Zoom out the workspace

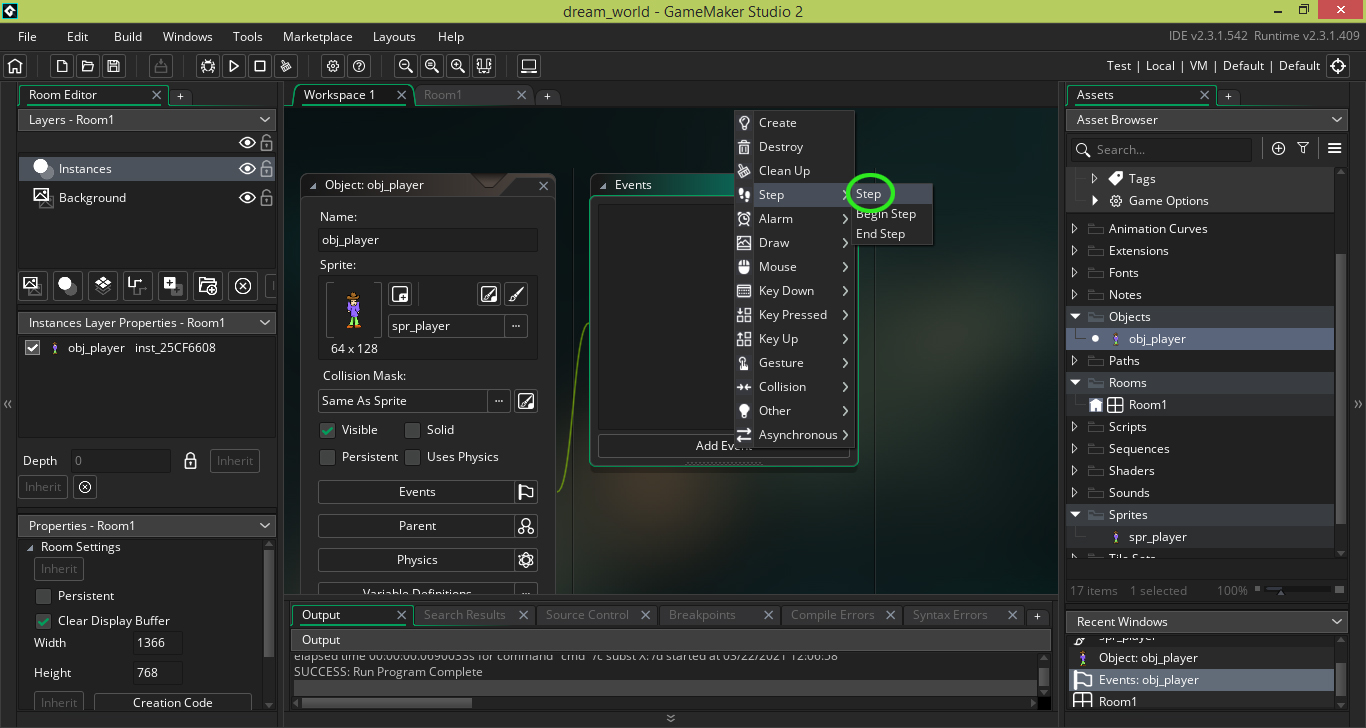(406, 66)
